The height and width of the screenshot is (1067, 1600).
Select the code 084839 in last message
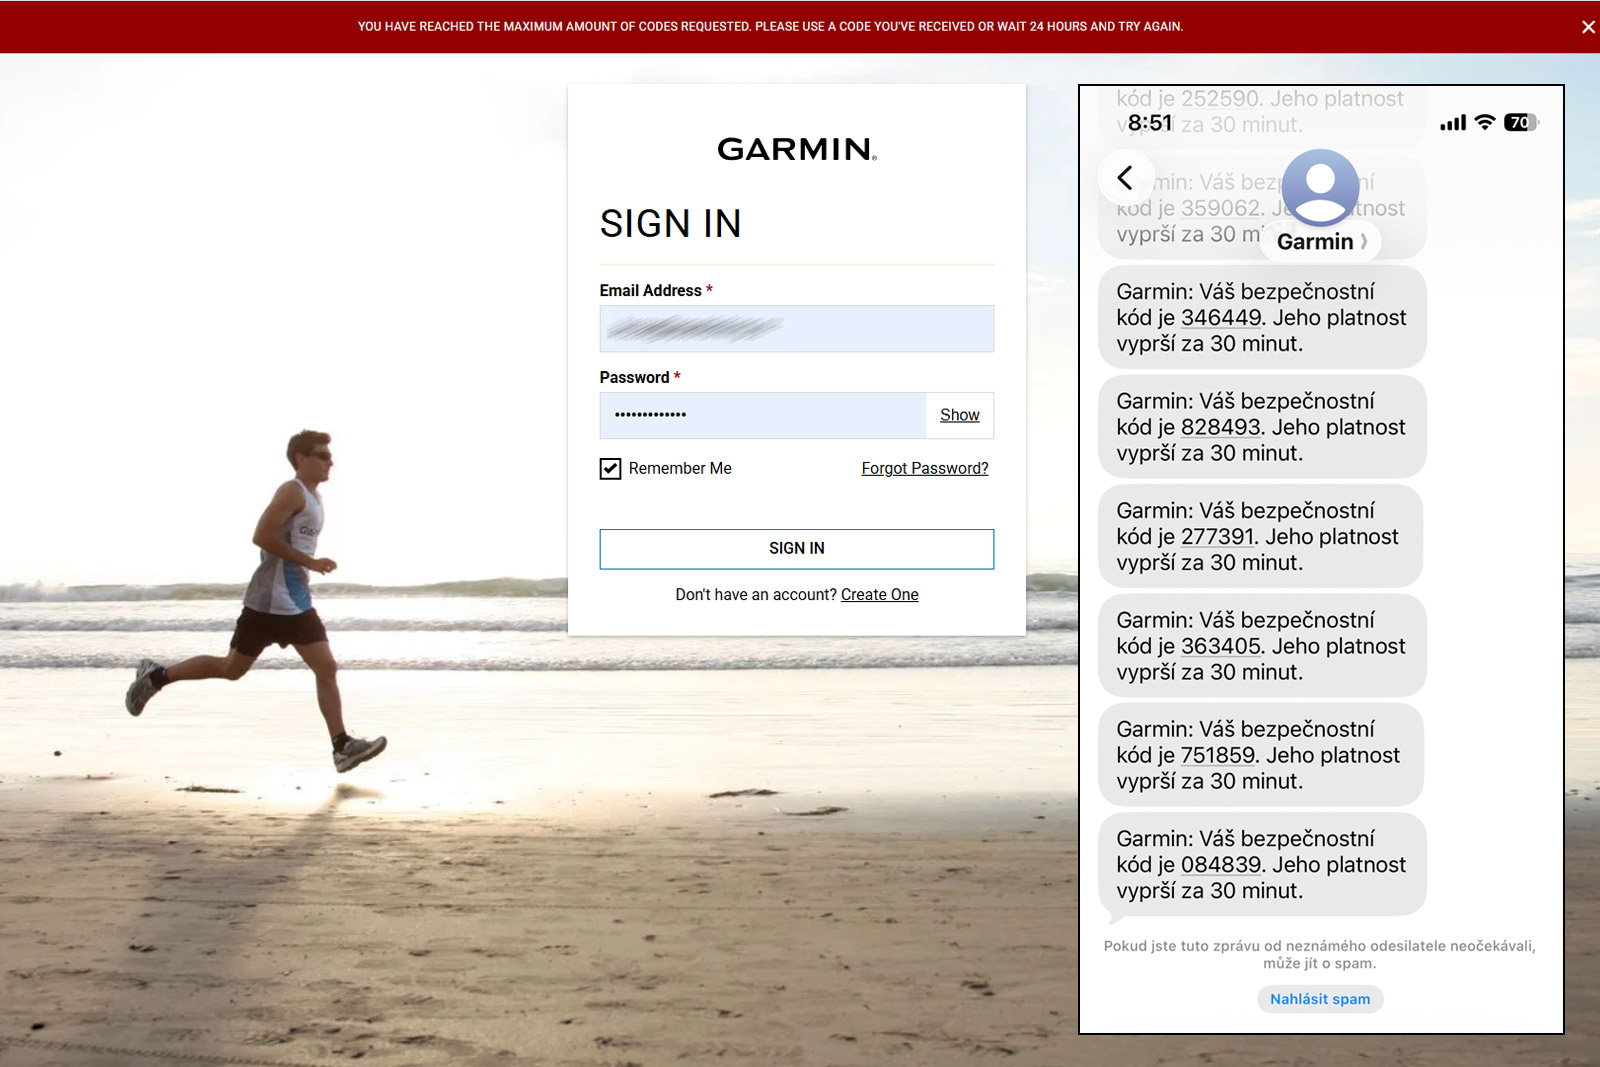click(1220, 865)
